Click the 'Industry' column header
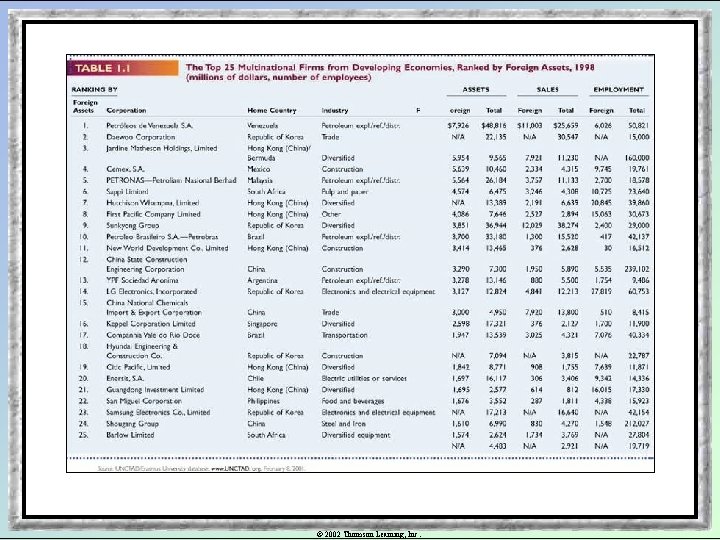This screenshot has width=720, height=540. click(x=335, y=111)
